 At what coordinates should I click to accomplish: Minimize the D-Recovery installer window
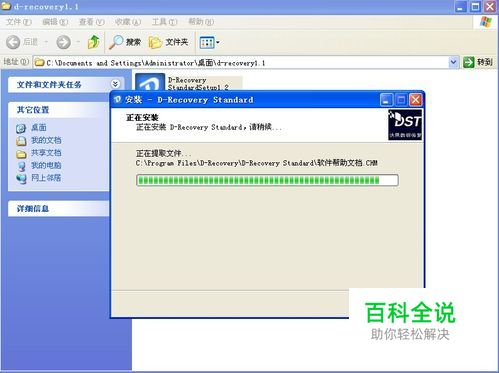386,100
